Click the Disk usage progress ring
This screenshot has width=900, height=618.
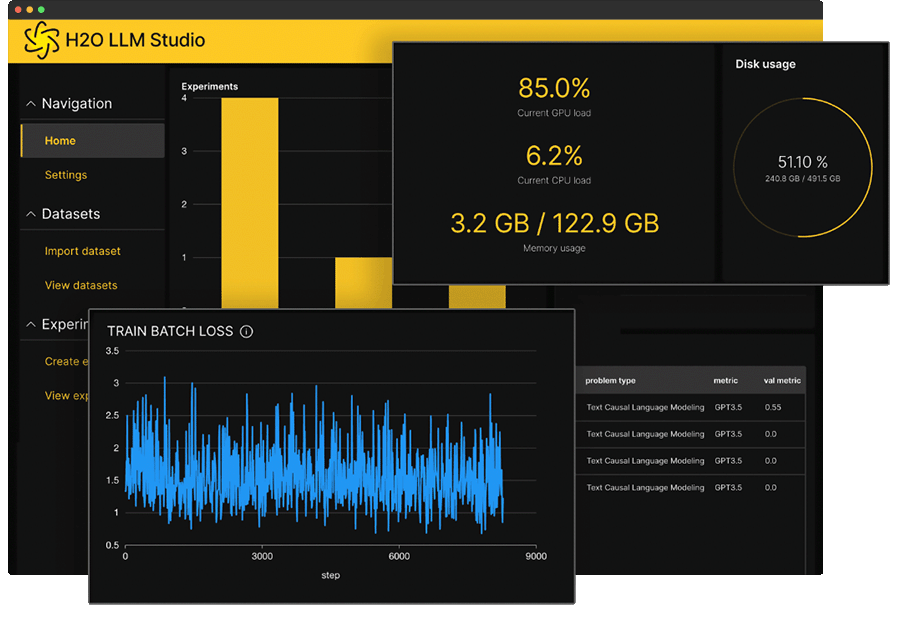803,168
